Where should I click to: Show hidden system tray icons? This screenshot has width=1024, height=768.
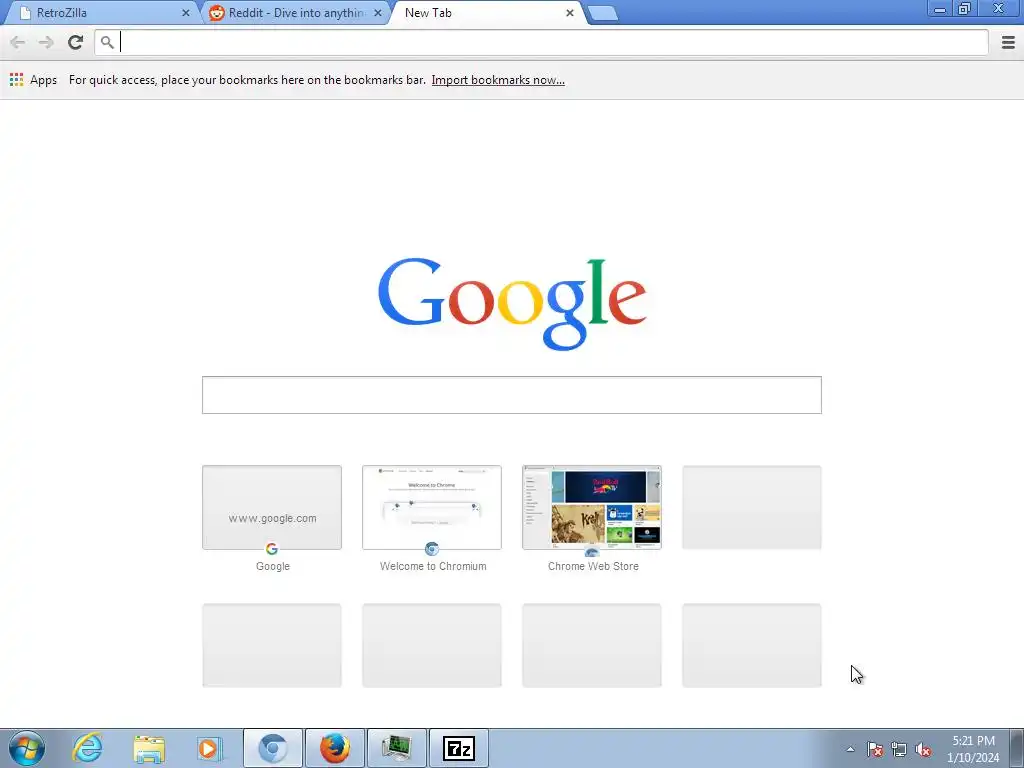click(850, 749)
